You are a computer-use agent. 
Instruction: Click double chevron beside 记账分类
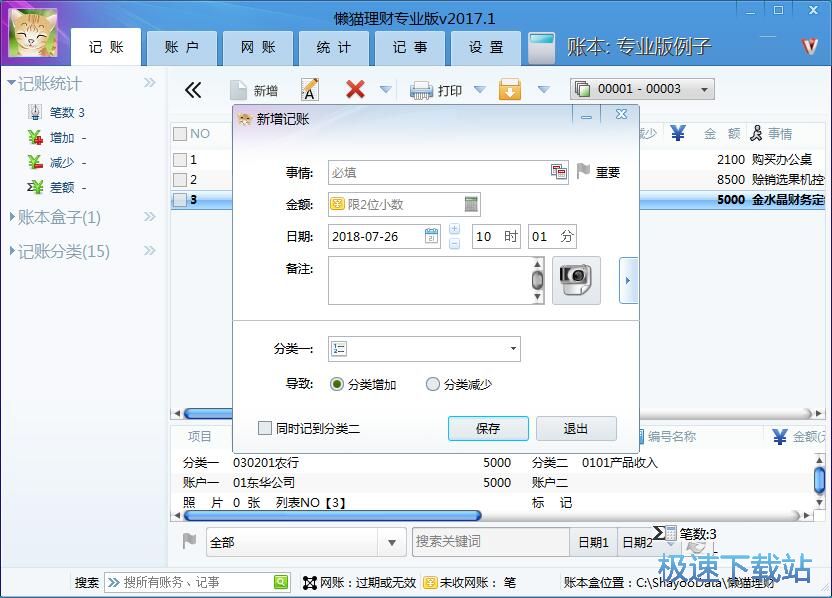150,250
